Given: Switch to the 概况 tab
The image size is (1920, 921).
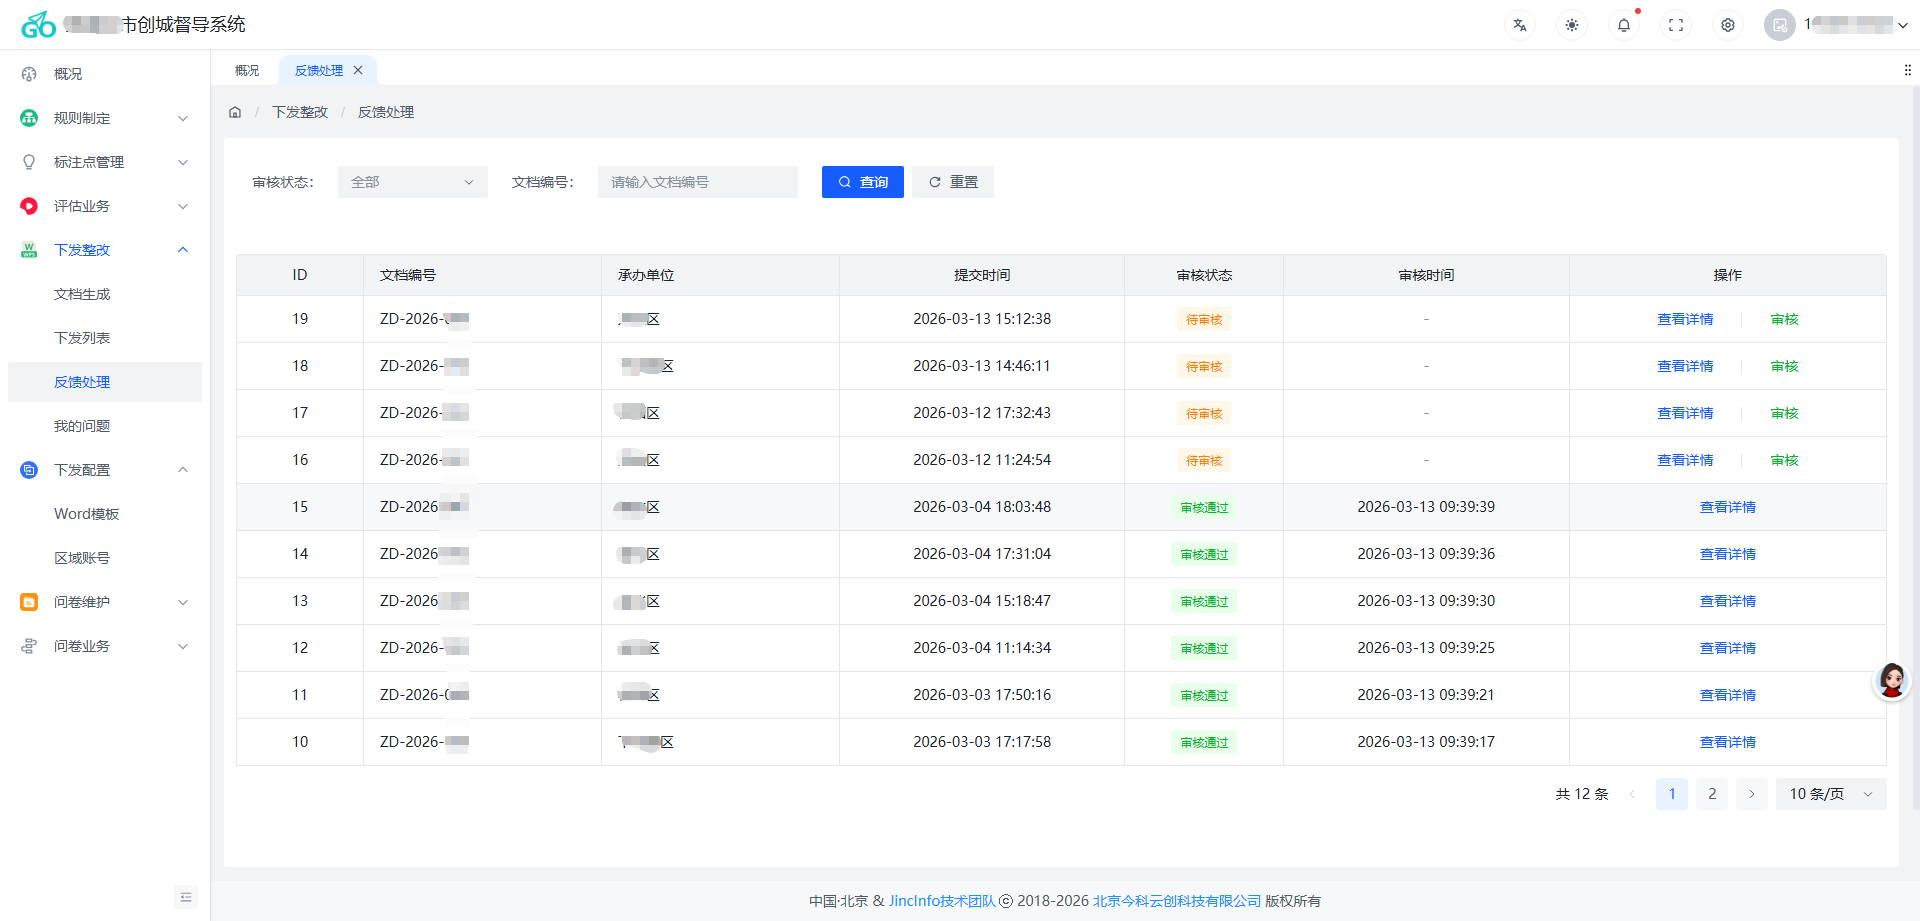Looking at the screenshot, I should click(247, 70).
